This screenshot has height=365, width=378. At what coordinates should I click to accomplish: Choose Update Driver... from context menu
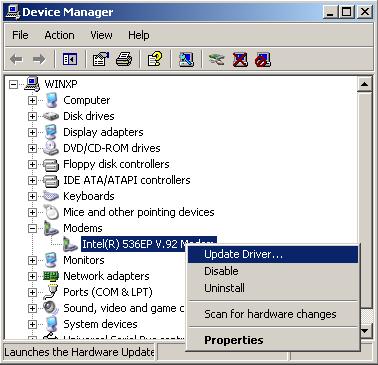coord(273,254)
